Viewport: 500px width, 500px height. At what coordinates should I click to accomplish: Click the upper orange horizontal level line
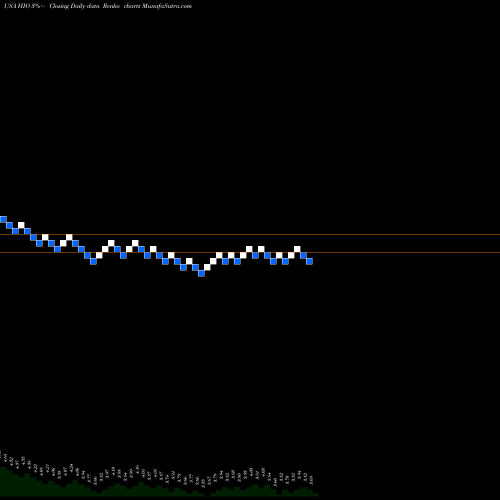(250, 235)
